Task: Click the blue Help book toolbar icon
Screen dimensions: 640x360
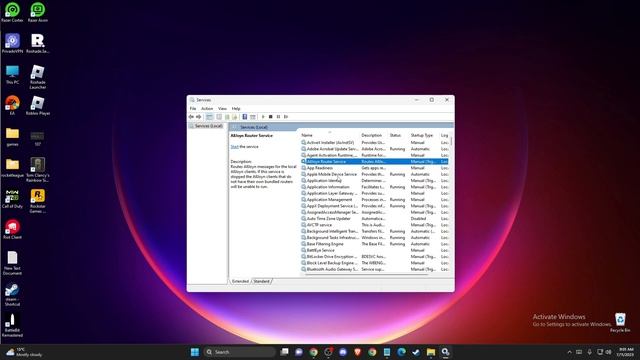Action: (244, 117)
